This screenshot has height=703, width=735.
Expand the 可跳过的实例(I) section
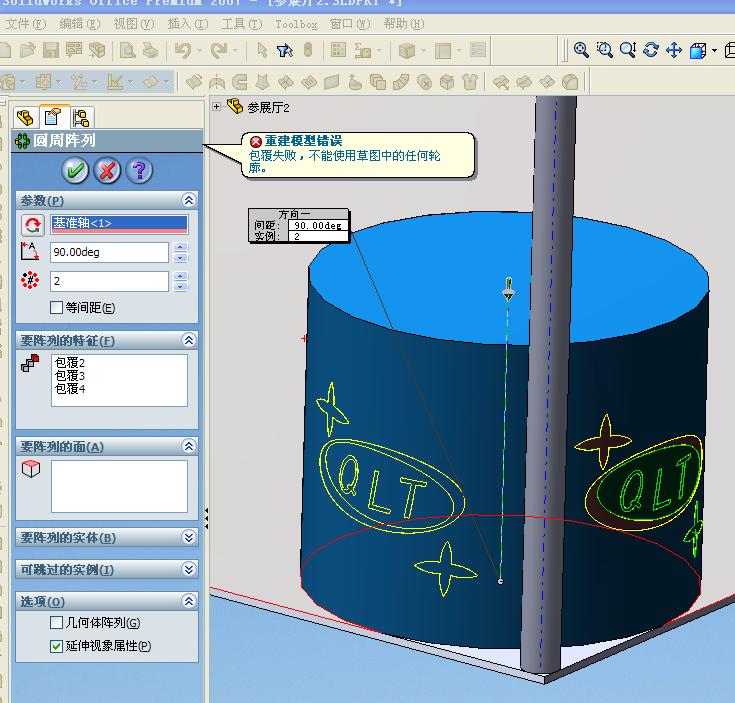[188, 569]
